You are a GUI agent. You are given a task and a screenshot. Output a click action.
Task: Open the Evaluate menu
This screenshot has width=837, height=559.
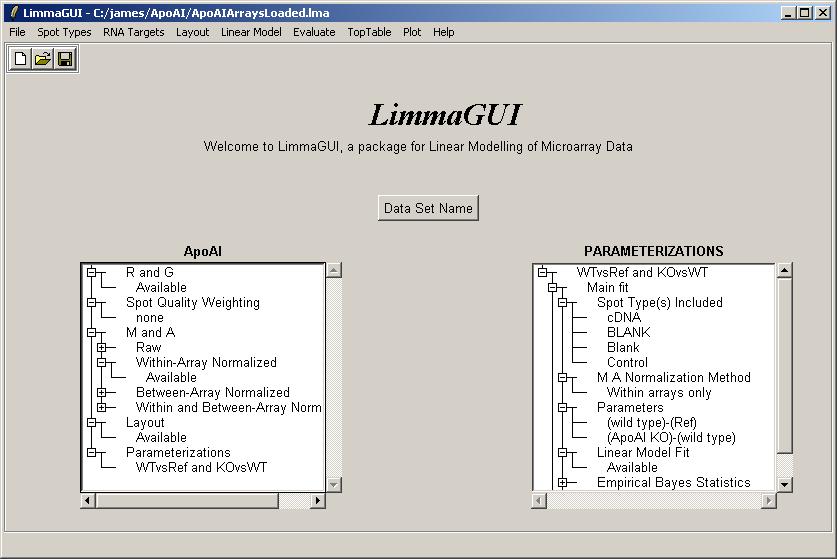click(x=314, y=32)
